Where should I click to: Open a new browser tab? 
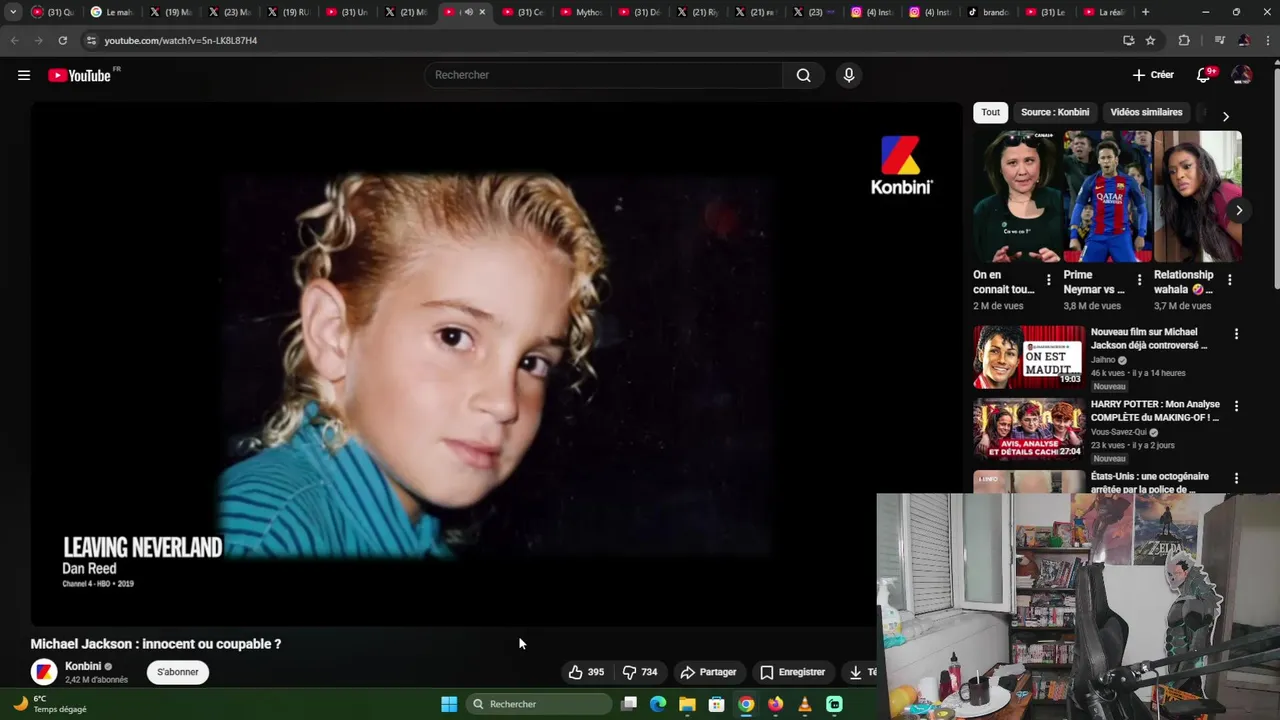coord(1145,12)
